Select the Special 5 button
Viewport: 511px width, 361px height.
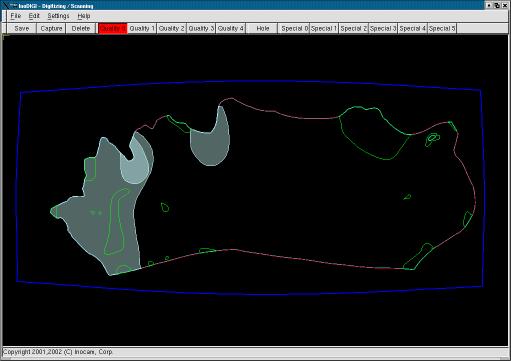(442, 28)
